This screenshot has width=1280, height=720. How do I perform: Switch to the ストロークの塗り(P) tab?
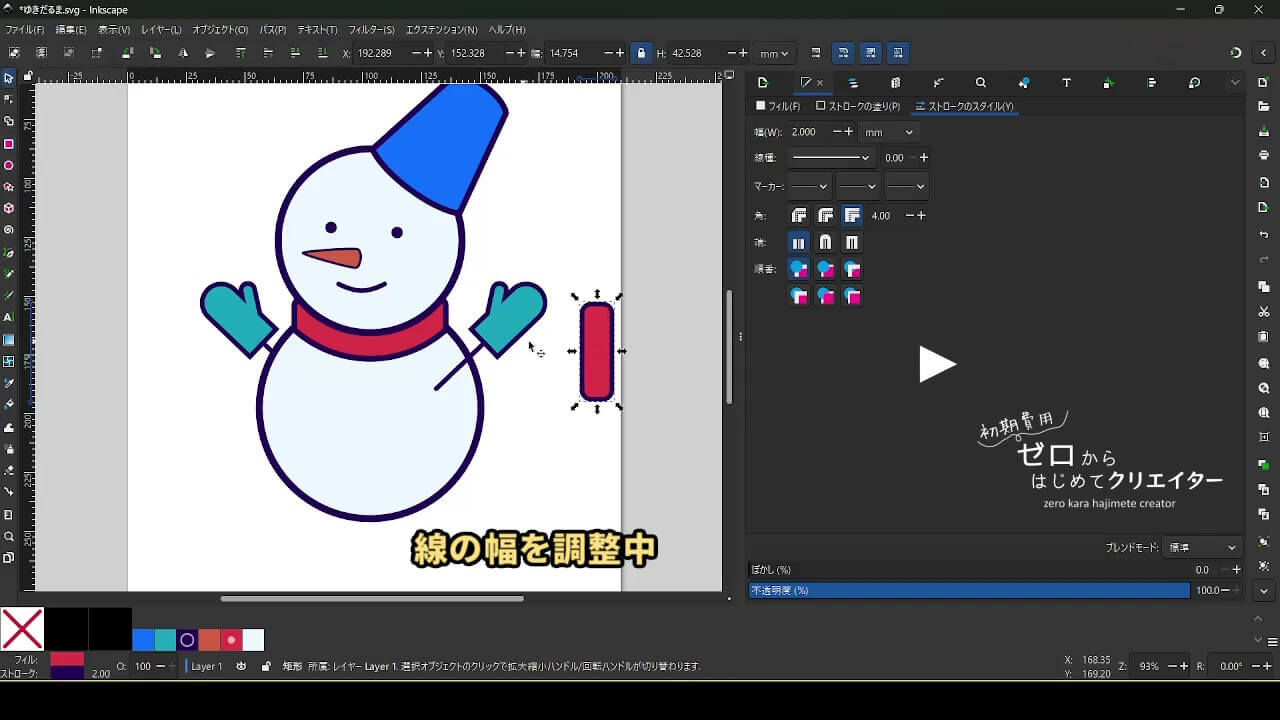(x=858, y=106)
